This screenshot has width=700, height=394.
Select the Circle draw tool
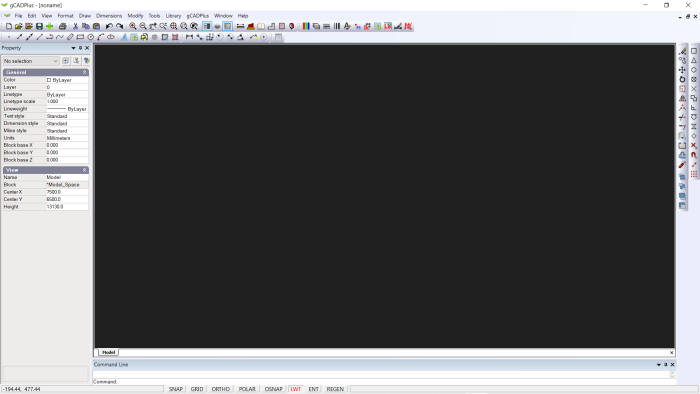91,37
